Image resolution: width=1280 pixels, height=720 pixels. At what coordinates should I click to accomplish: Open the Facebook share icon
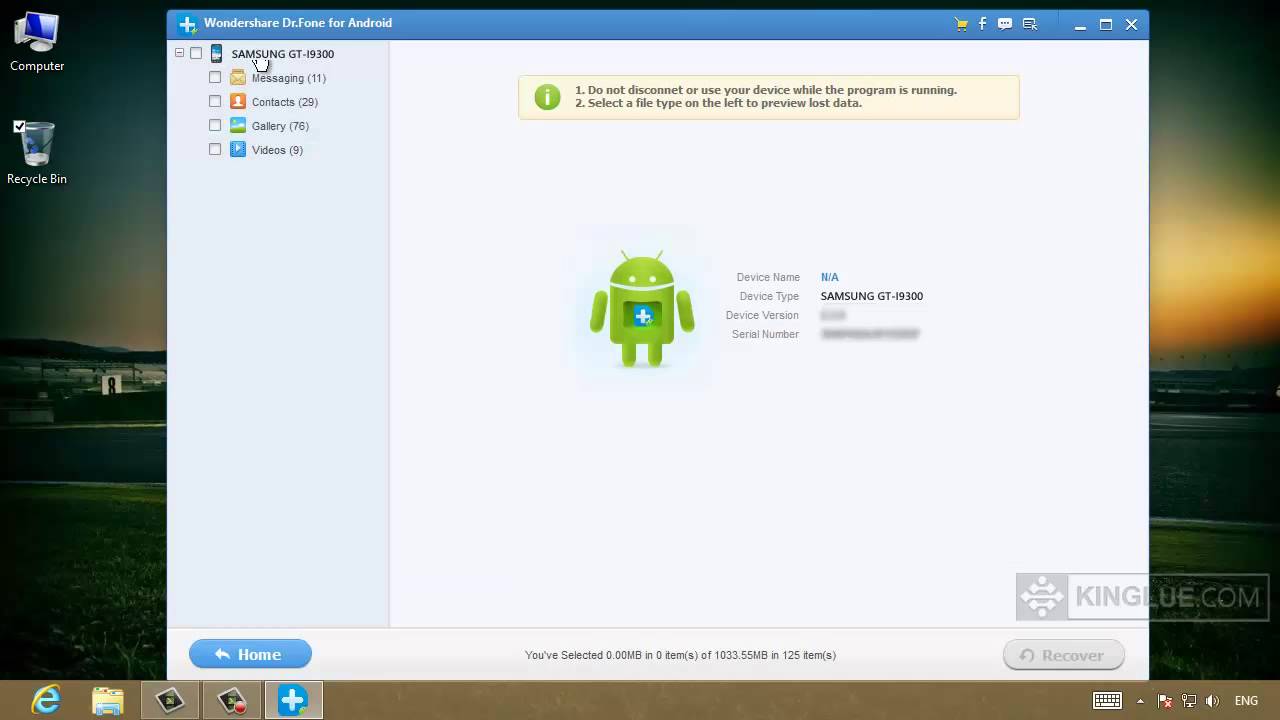[983, 24]
